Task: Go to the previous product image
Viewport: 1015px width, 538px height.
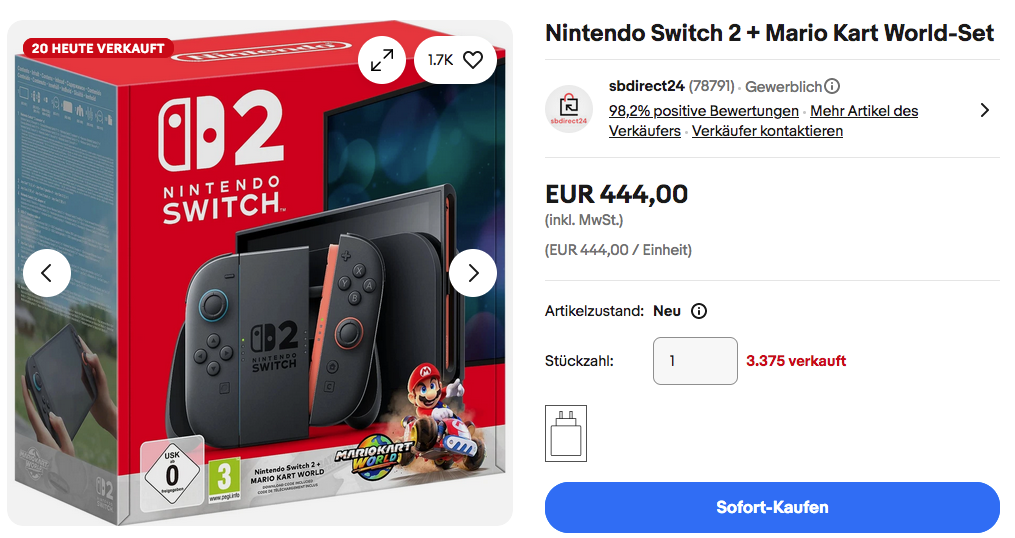Action: [x=47, y=273]
